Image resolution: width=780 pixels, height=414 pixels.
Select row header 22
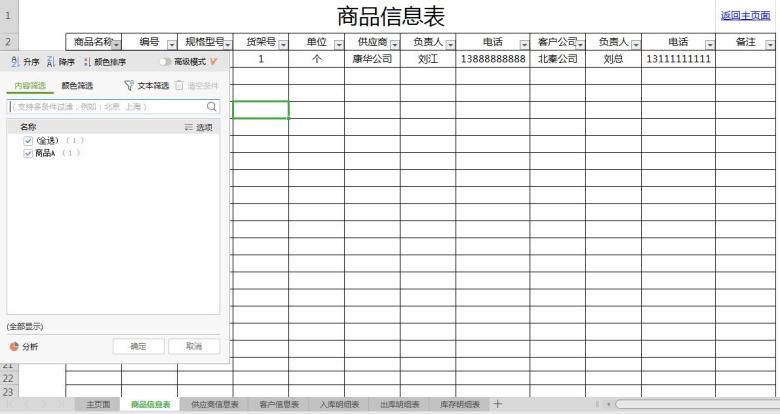[x=8, y=379]
